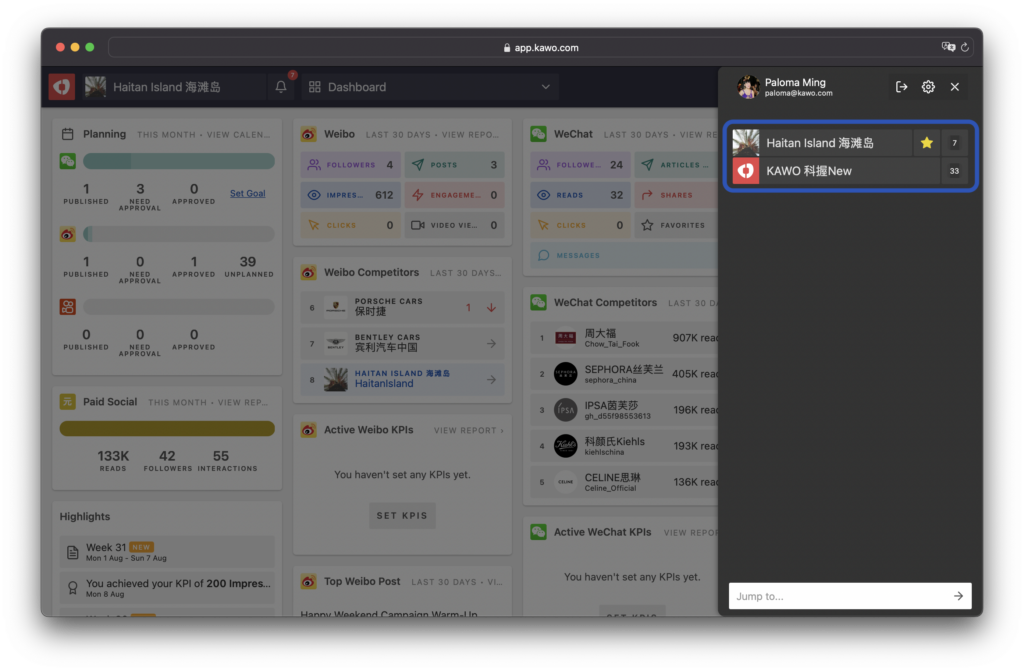Viewport: 1024px width, 671px height.
Task: Click the Weibo Followers metric tile
Action: click(351, 165)
